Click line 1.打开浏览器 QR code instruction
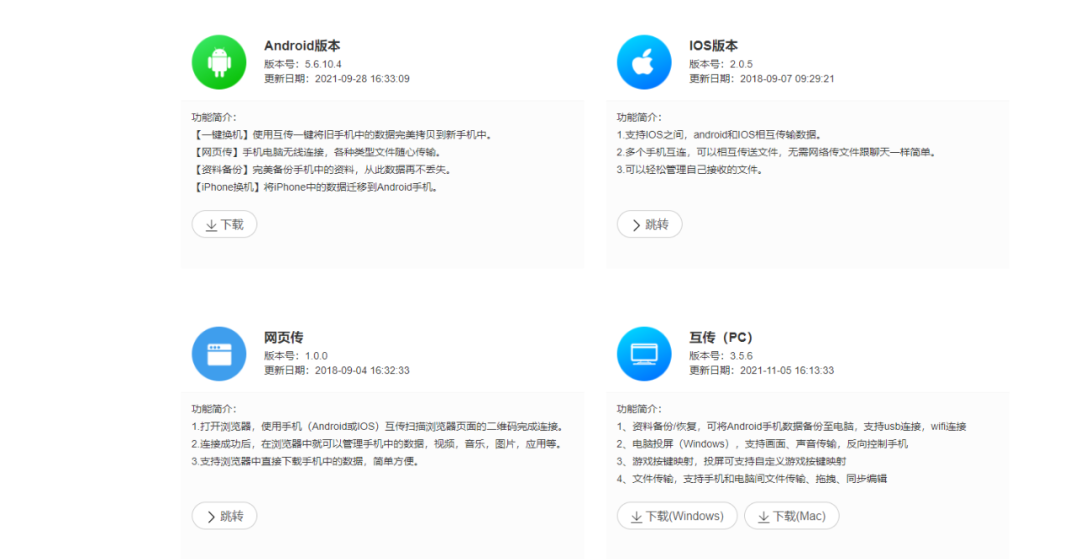This screenshot has height=559, width=1080. tap(380, 427)
